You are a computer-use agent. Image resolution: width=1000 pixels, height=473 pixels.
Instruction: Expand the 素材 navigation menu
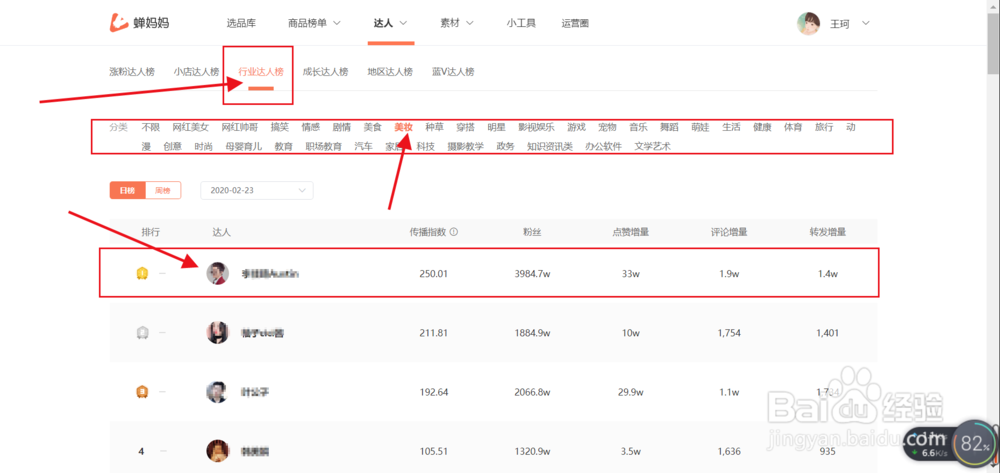pyautogui.click(x=457, y=24)
